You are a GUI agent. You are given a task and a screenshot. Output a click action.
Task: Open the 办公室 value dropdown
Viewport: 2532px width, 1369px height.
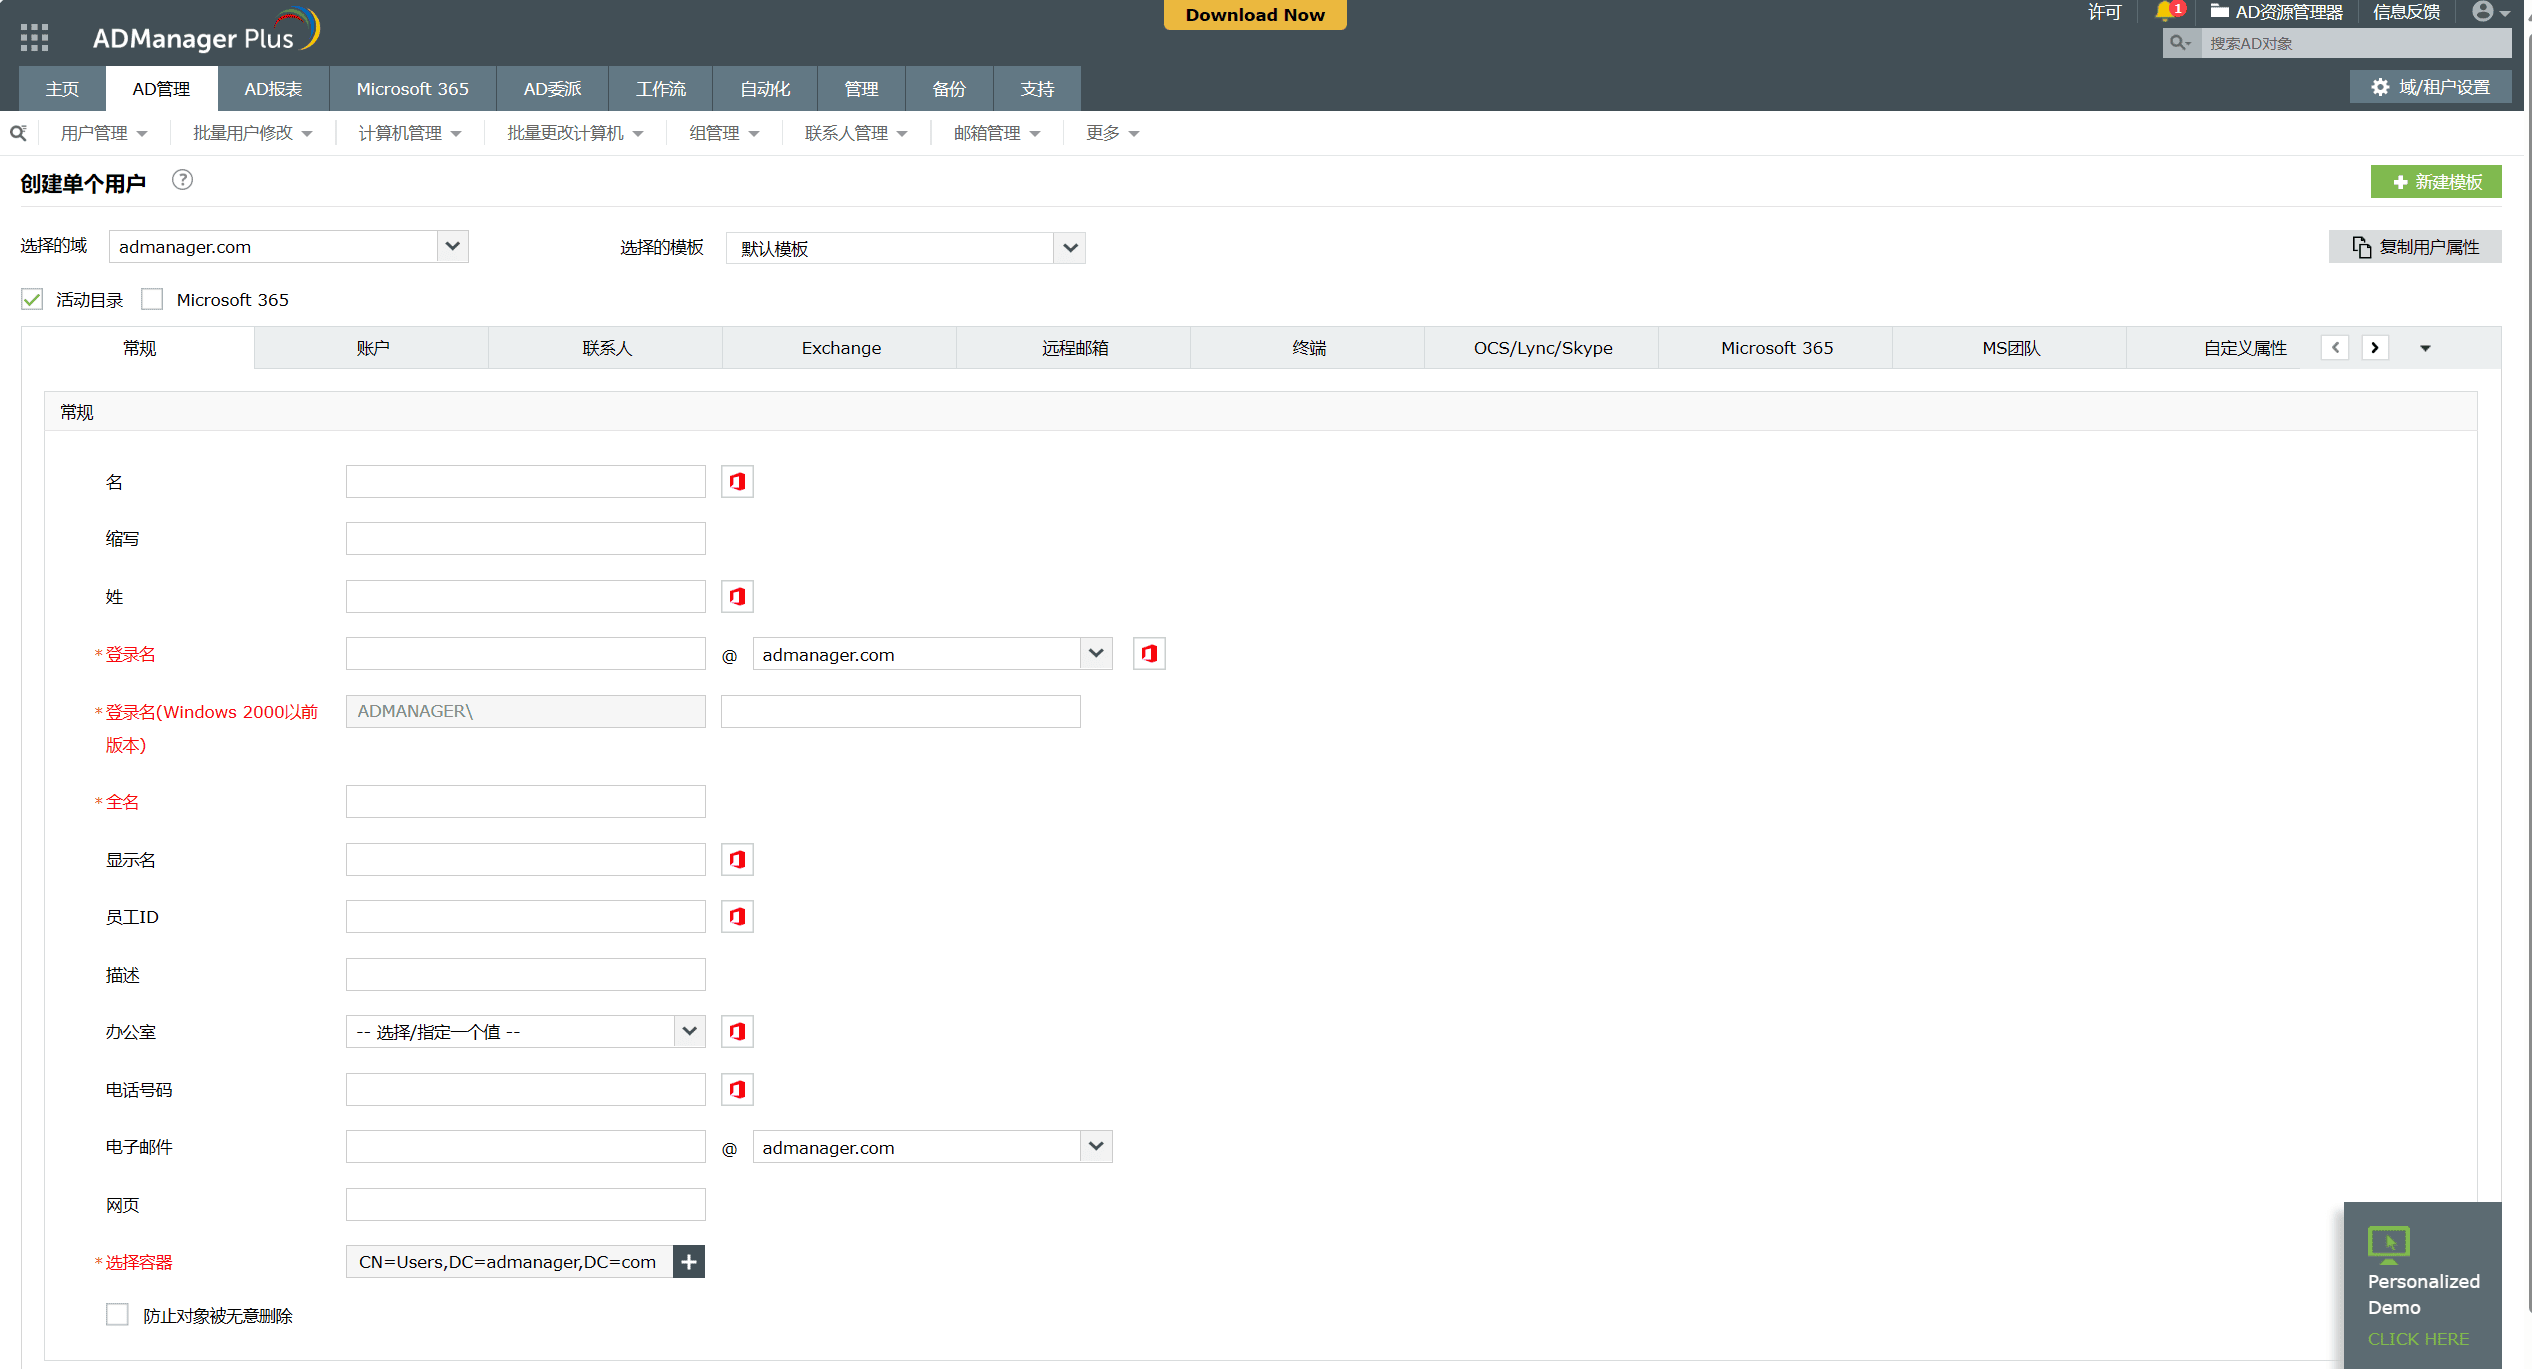[689, 1032]
